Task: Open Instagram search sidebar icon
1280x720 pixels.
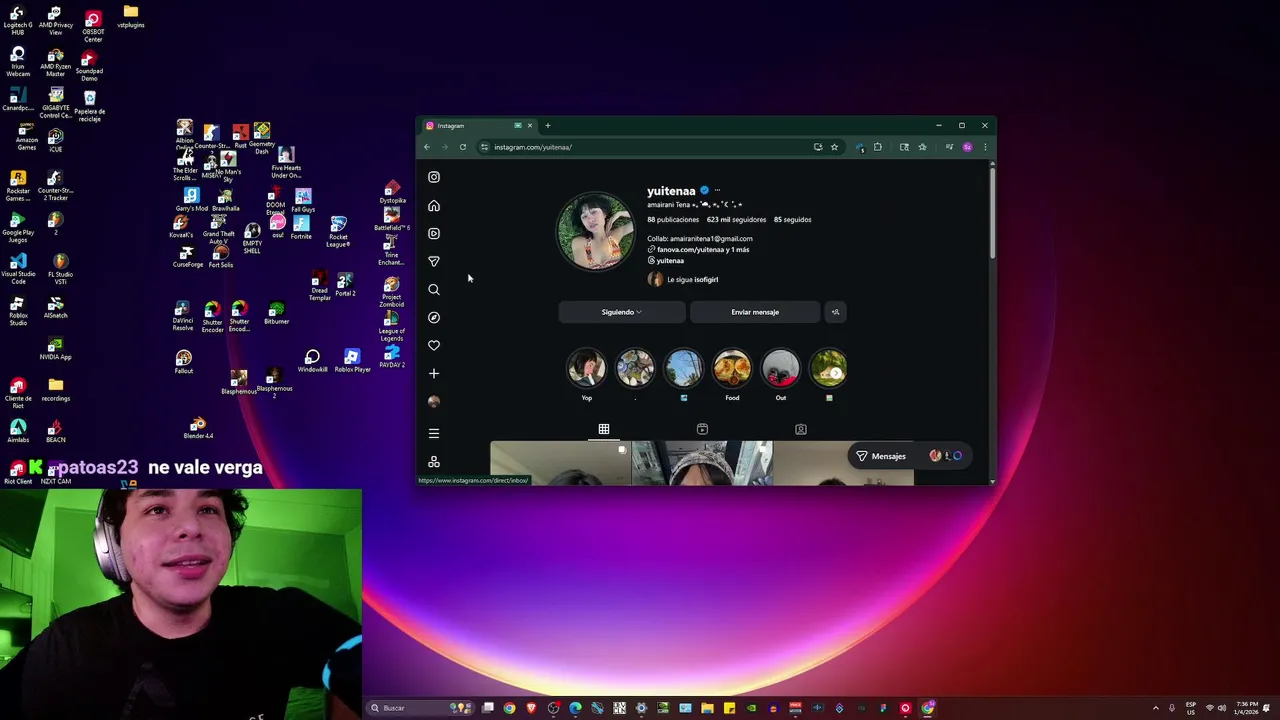Action: (434, 289)
